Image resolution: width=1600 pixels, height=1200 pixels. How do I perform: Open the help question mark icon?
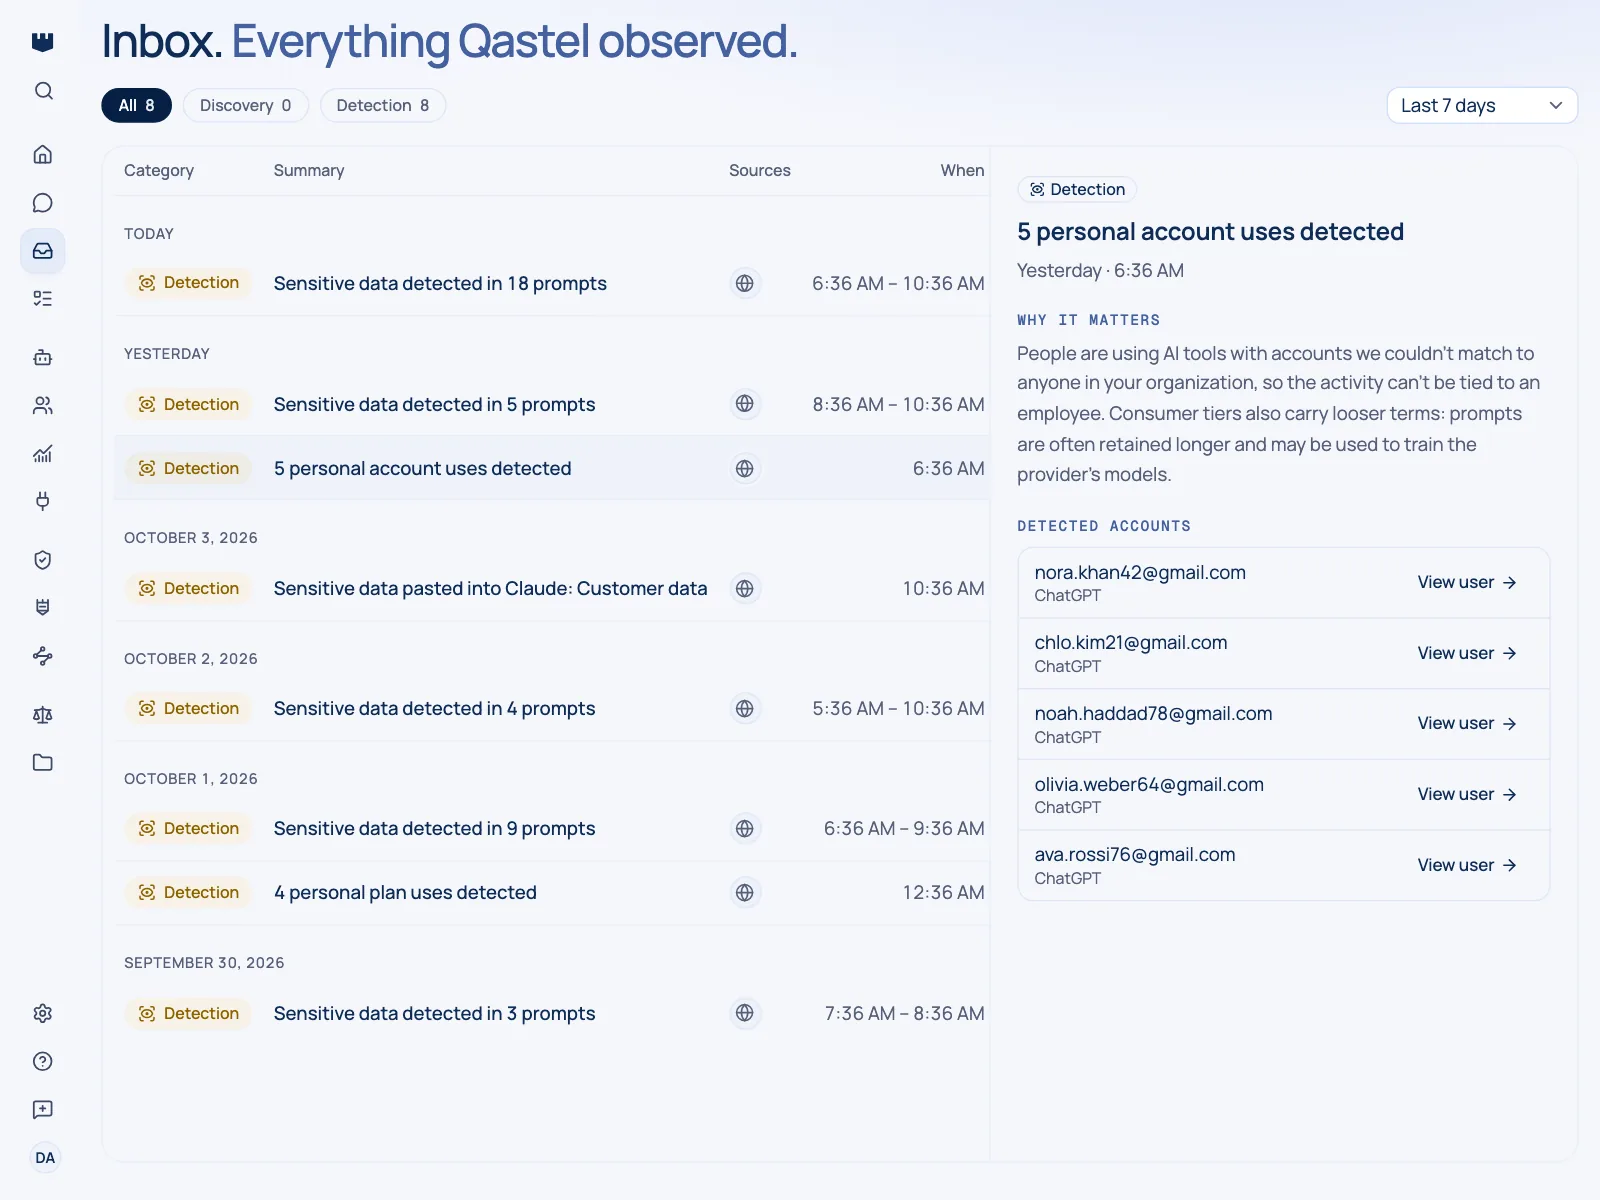coord(43,1061)
